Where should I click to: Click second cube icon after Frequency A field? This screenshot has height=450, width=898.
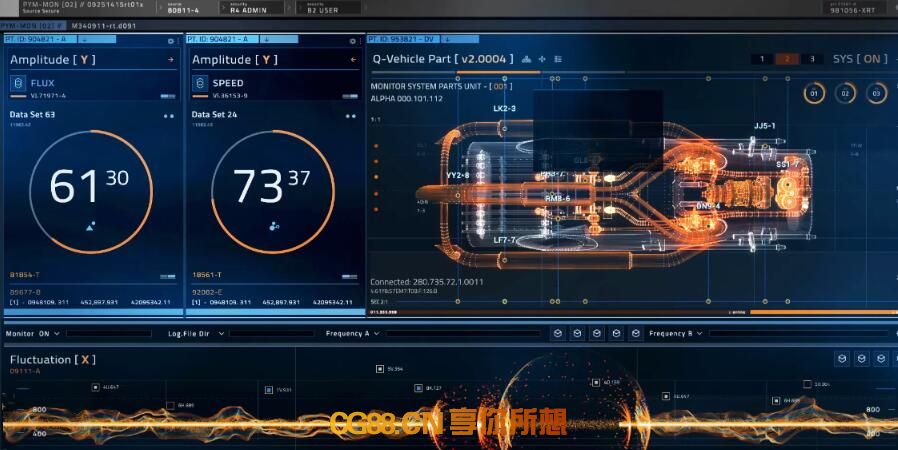click(577, 333)
